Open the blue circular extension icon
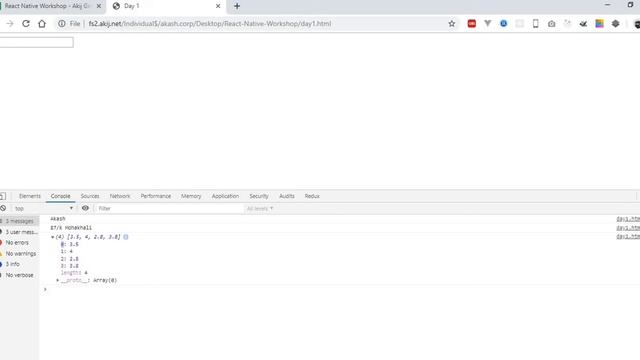This screenshot has height=360, width=640. (x=503, y=24)
